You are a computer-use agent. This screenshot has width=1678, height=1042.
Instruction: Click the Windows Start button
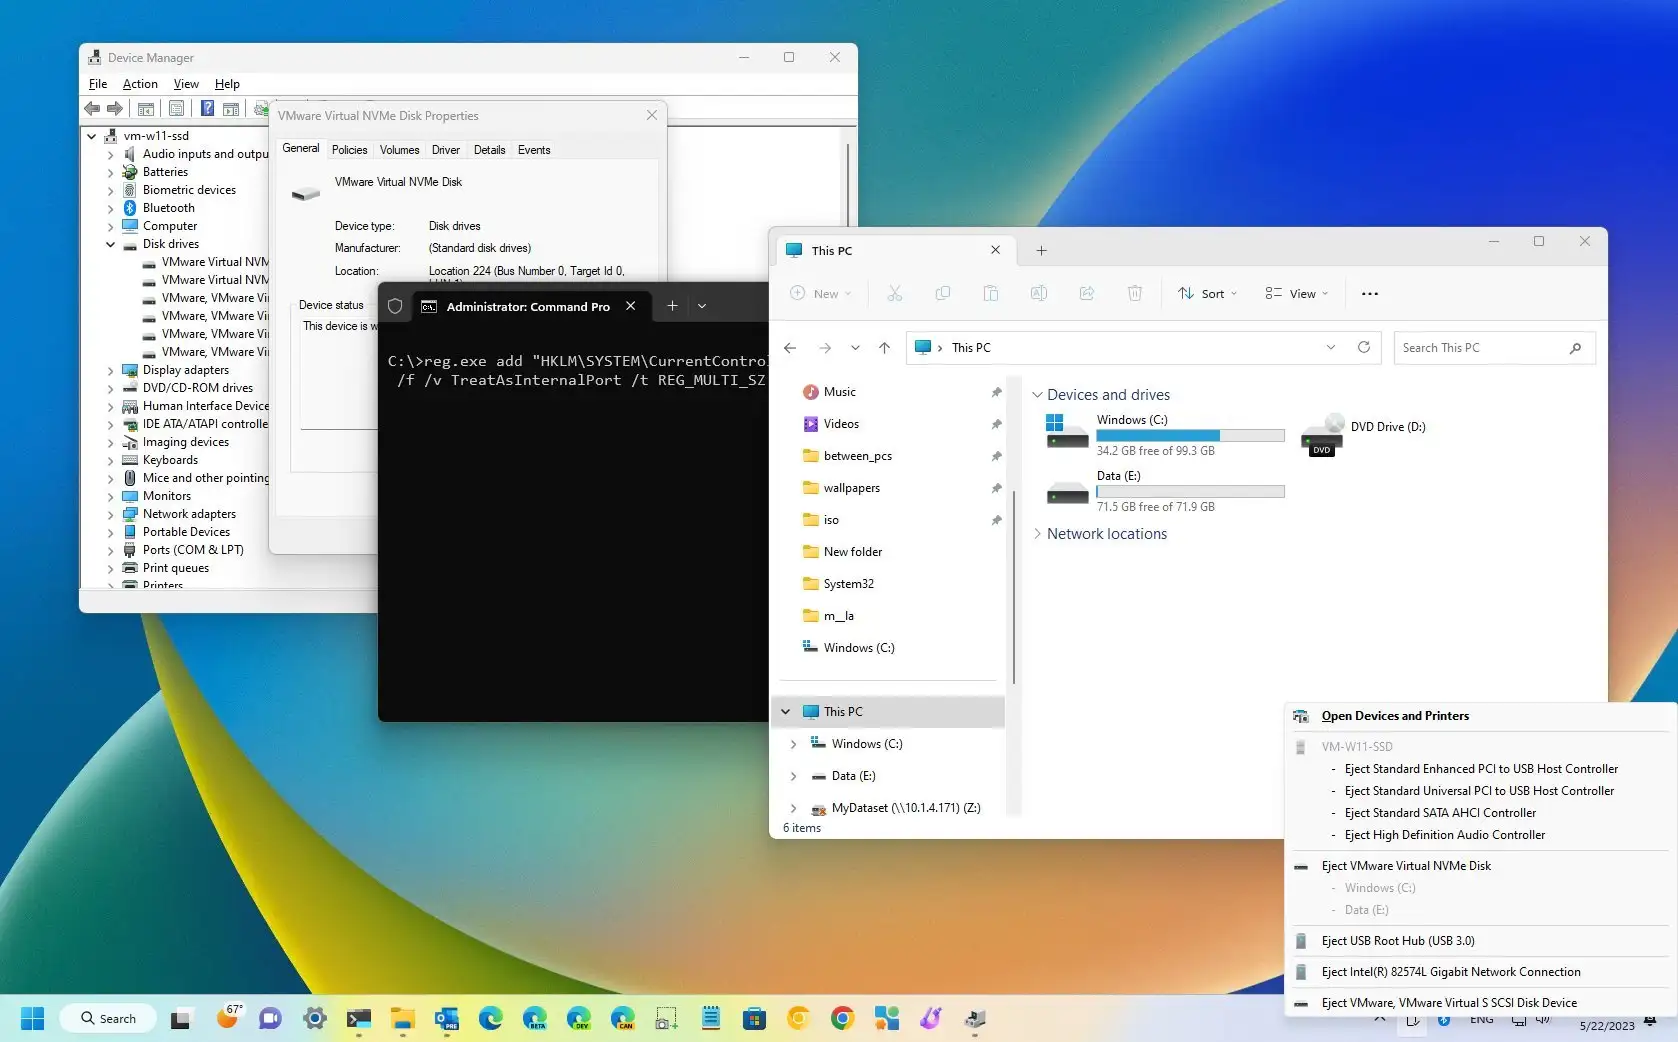33,1019
